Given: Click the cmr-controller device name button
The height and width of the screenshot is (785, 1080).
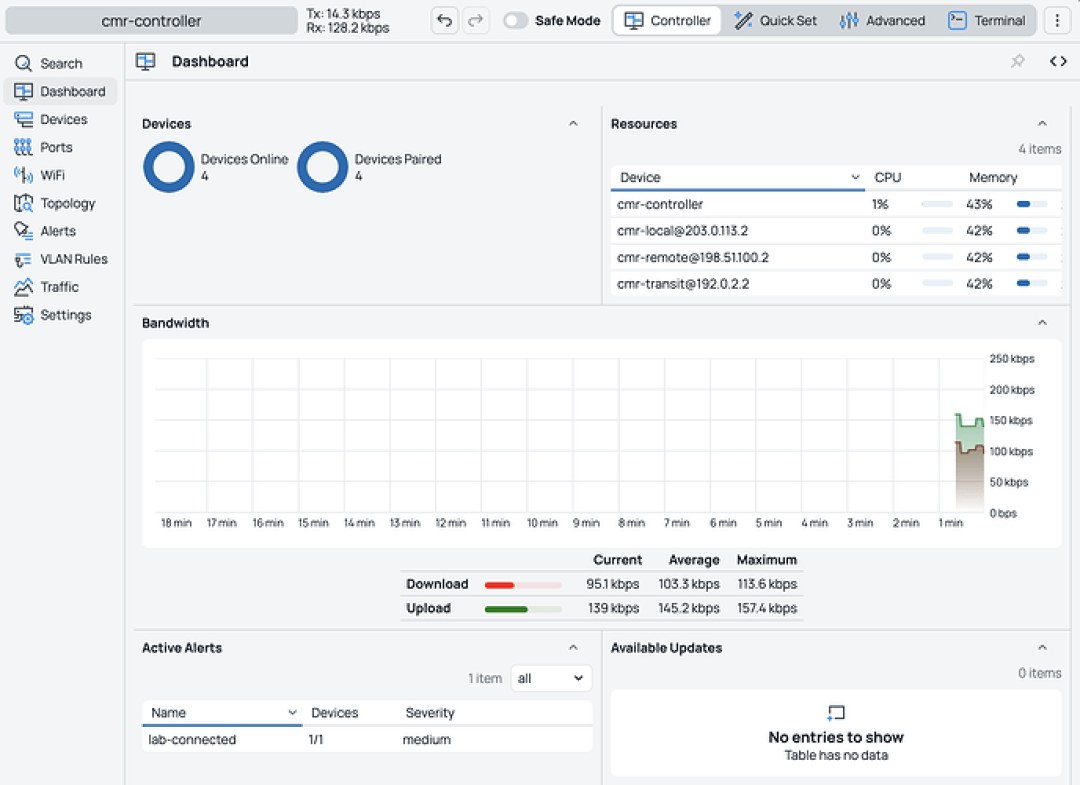Looking at the screenshot, I should pos(152,21).
